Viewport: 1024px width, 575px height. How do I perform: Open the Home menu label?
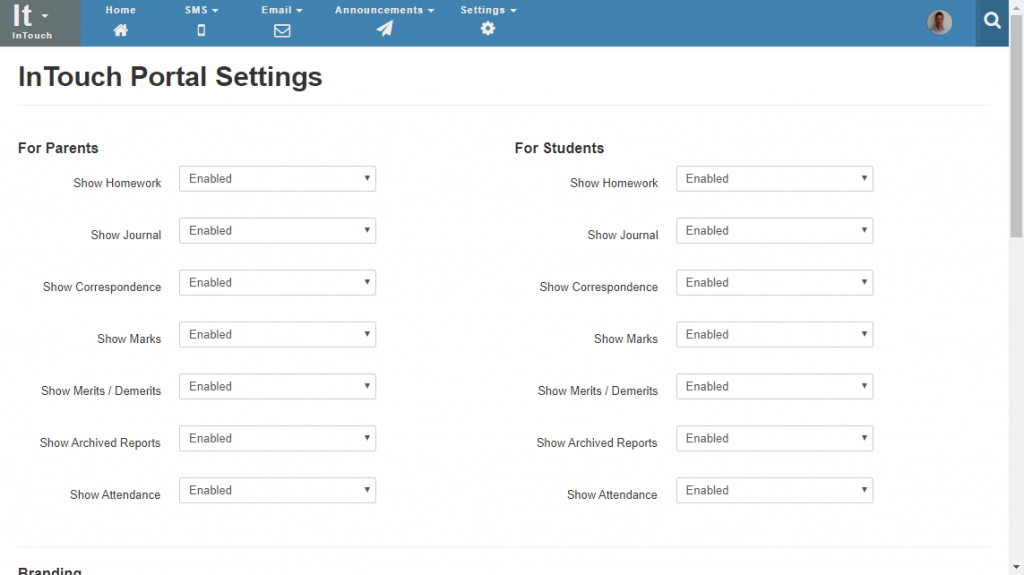[x=121, y=10]
